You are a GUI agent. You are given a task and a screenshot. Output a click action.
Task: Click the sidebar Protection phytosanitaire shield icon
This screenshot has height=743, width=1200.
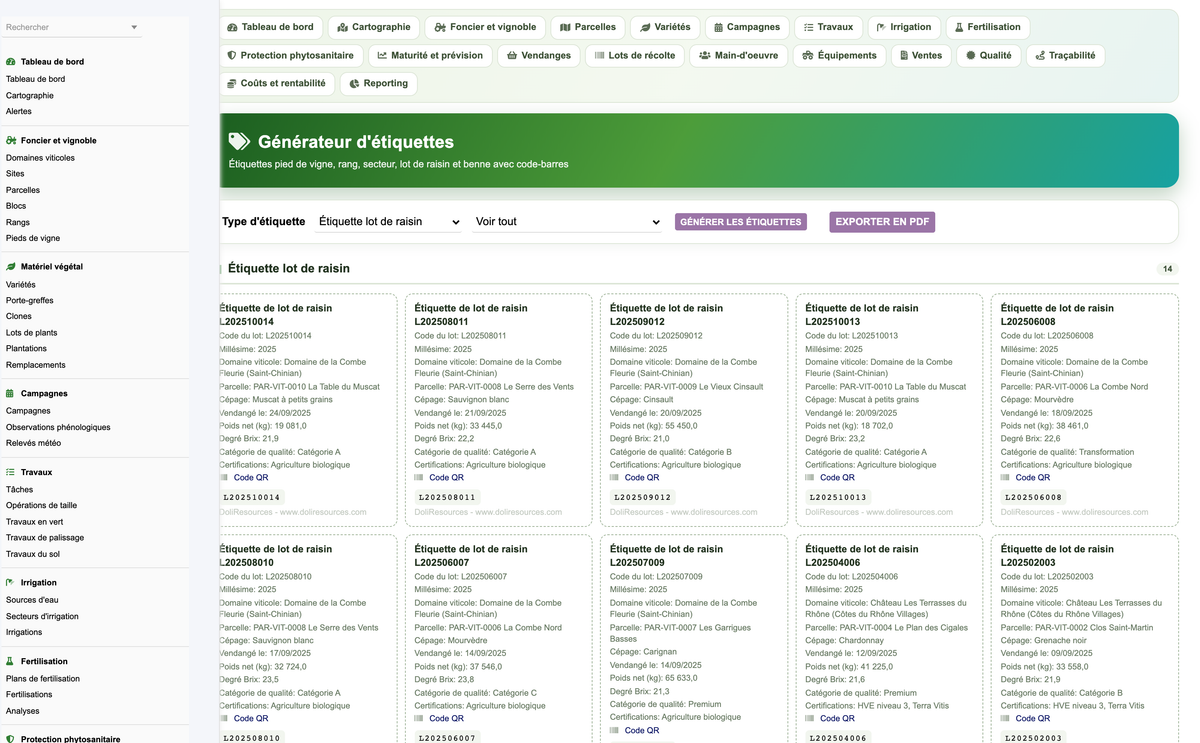click(x=11, y=740)
